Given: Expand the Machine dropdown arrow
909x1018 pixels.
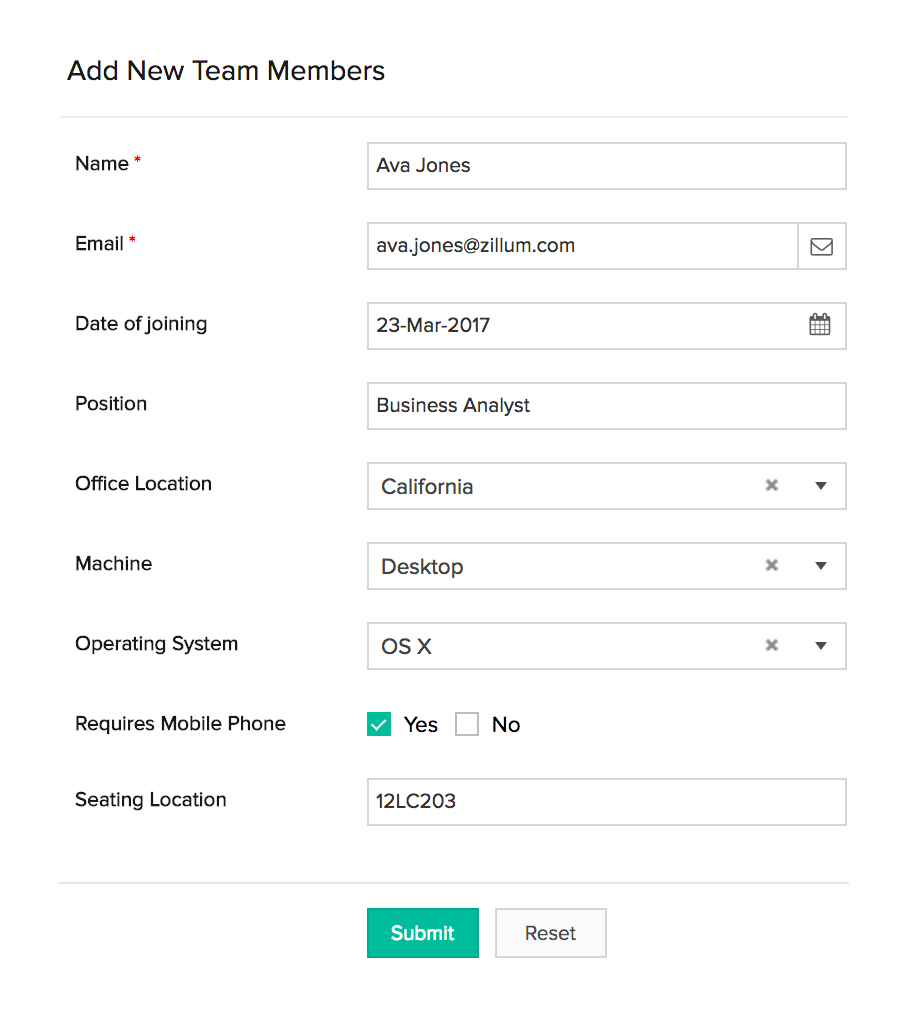Looking at the screenshot, I should (821, 566).
